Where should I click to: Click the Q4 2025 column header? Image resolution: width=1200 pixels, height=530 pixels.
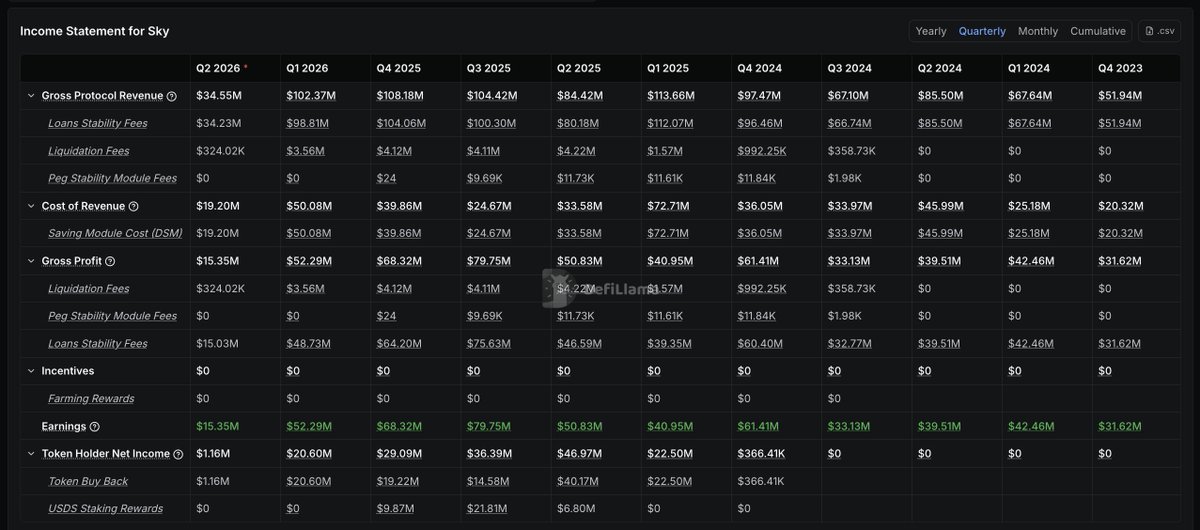pyautogui.click(x=398, y=68)
